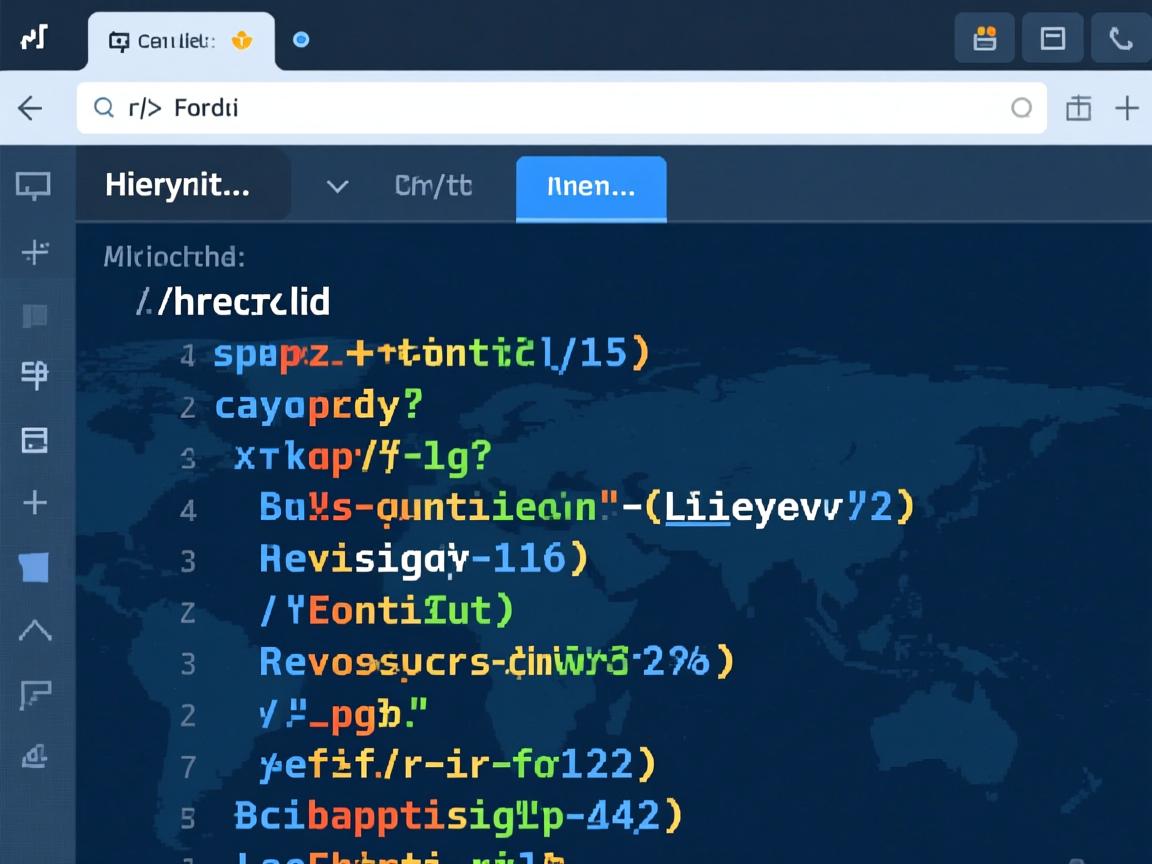Select the plus (add) tool in the sidebar

click(x=36, y=504)
